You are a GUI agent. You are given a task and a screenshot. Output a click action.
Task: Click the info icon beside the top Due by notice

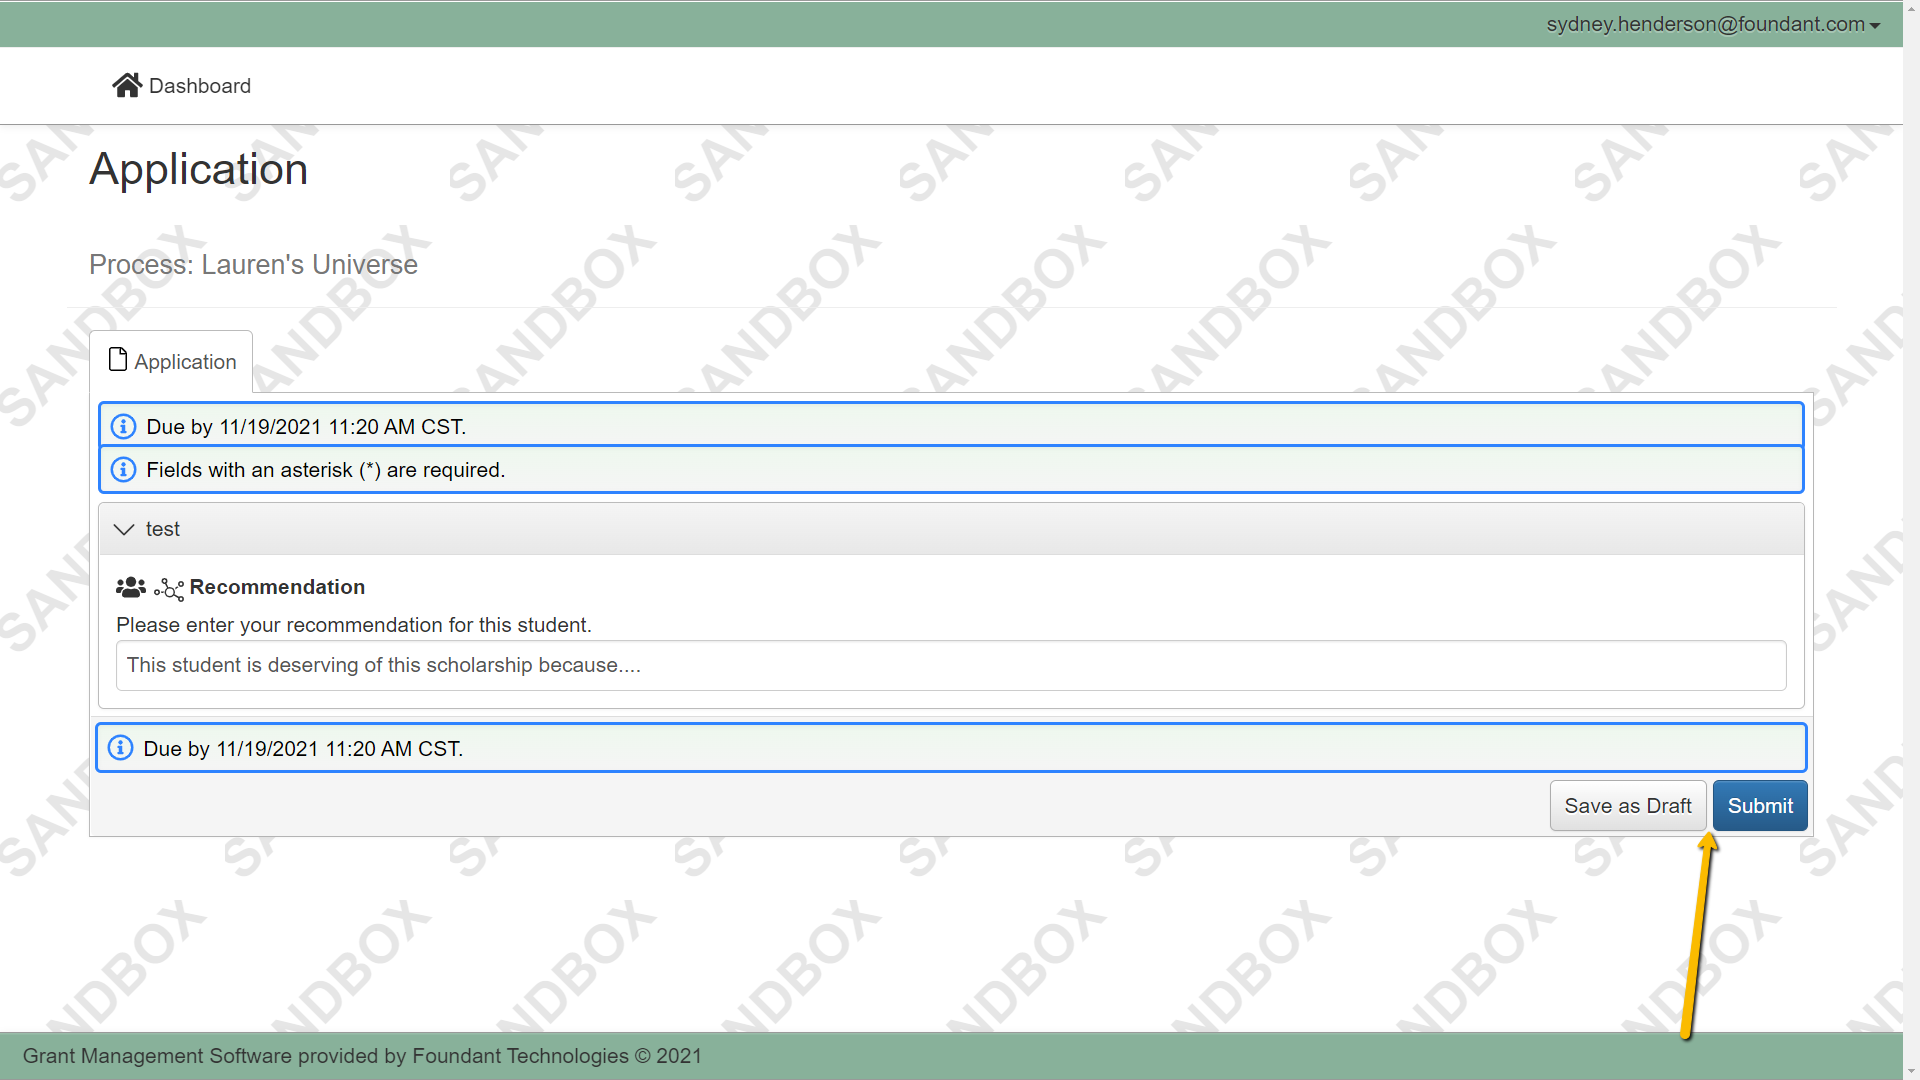tap(123, 426)
